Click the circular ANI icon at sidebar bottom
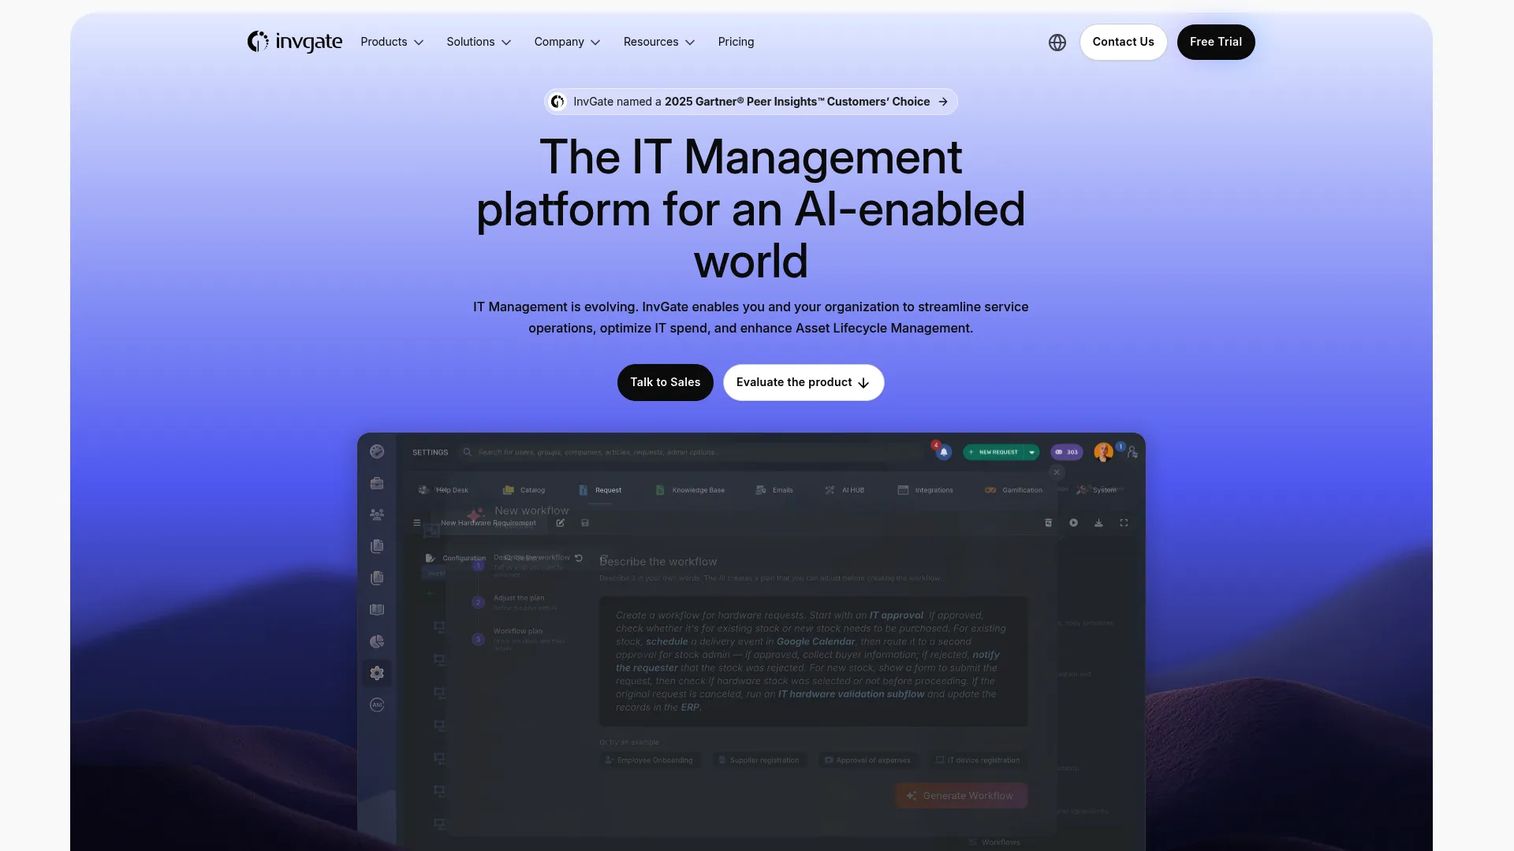1514x851 pixels. point(377,705)
